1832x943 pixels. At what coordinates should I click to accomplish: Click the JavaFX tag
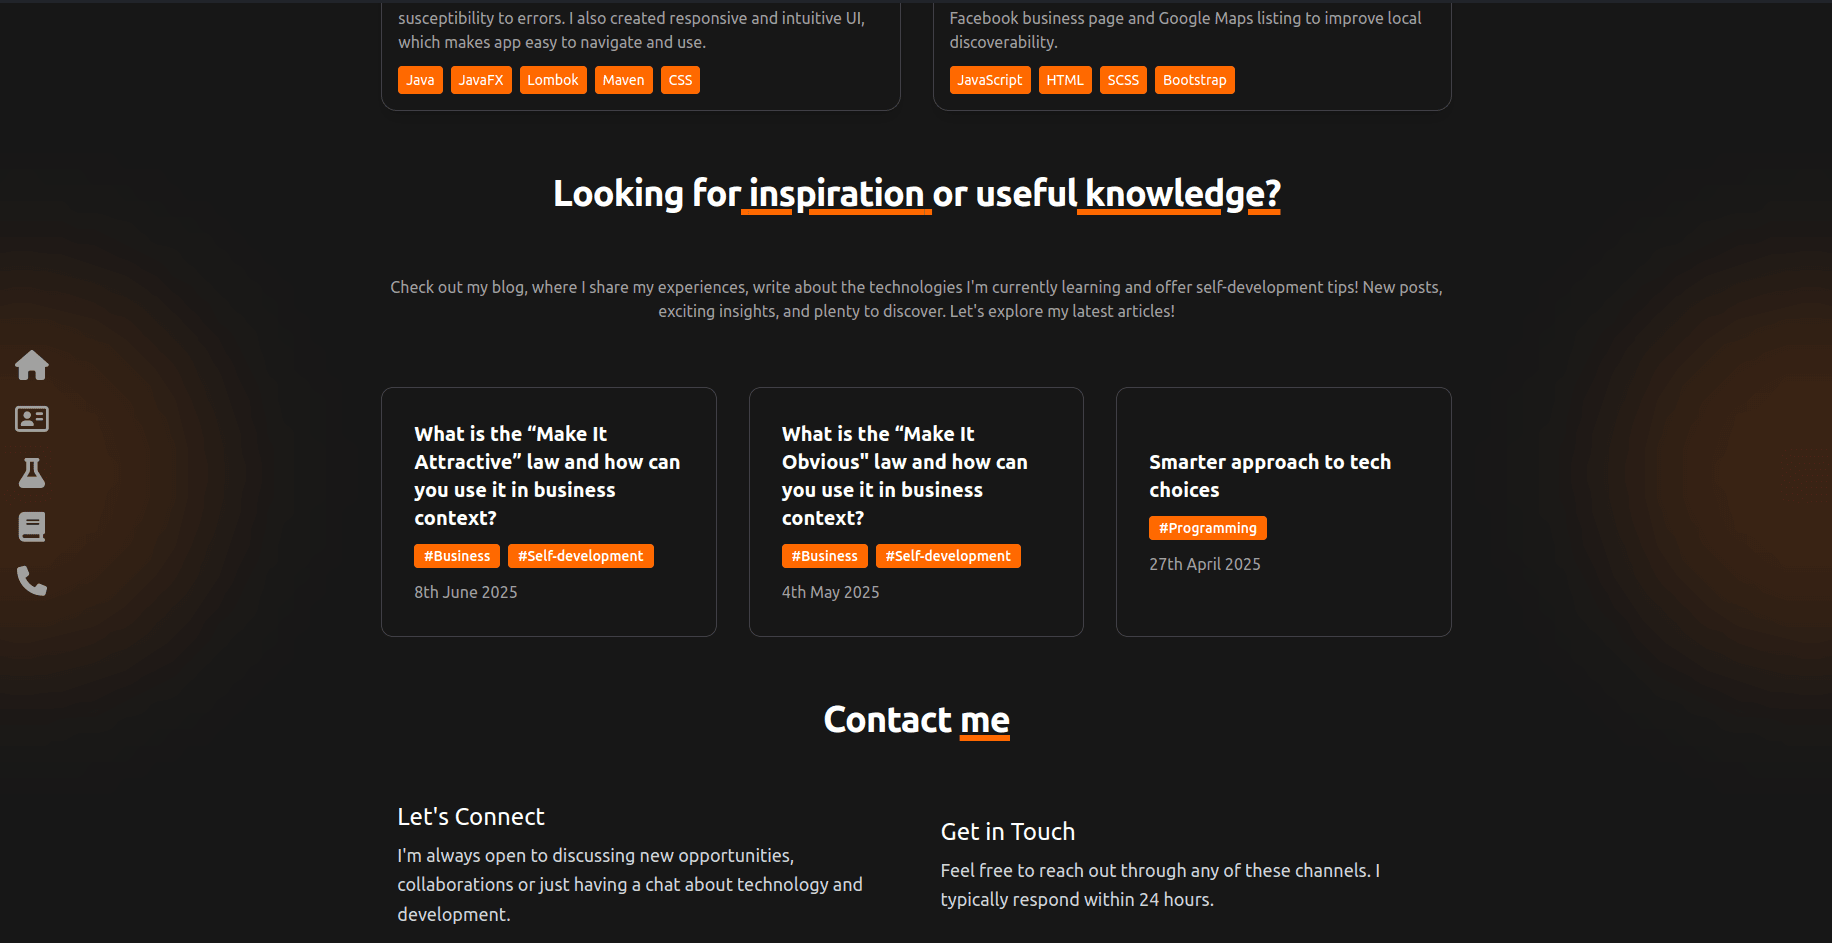tap(481, 80)
